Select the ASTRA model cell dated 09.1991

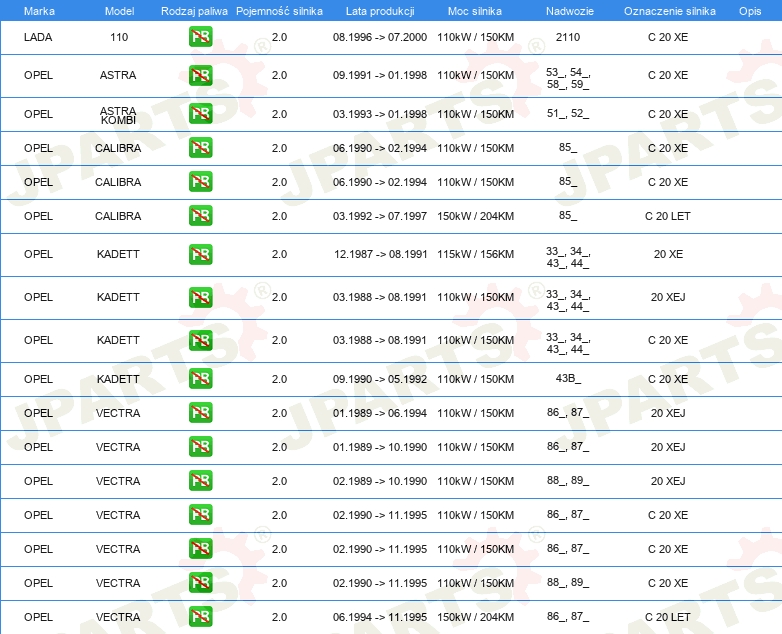118,75
